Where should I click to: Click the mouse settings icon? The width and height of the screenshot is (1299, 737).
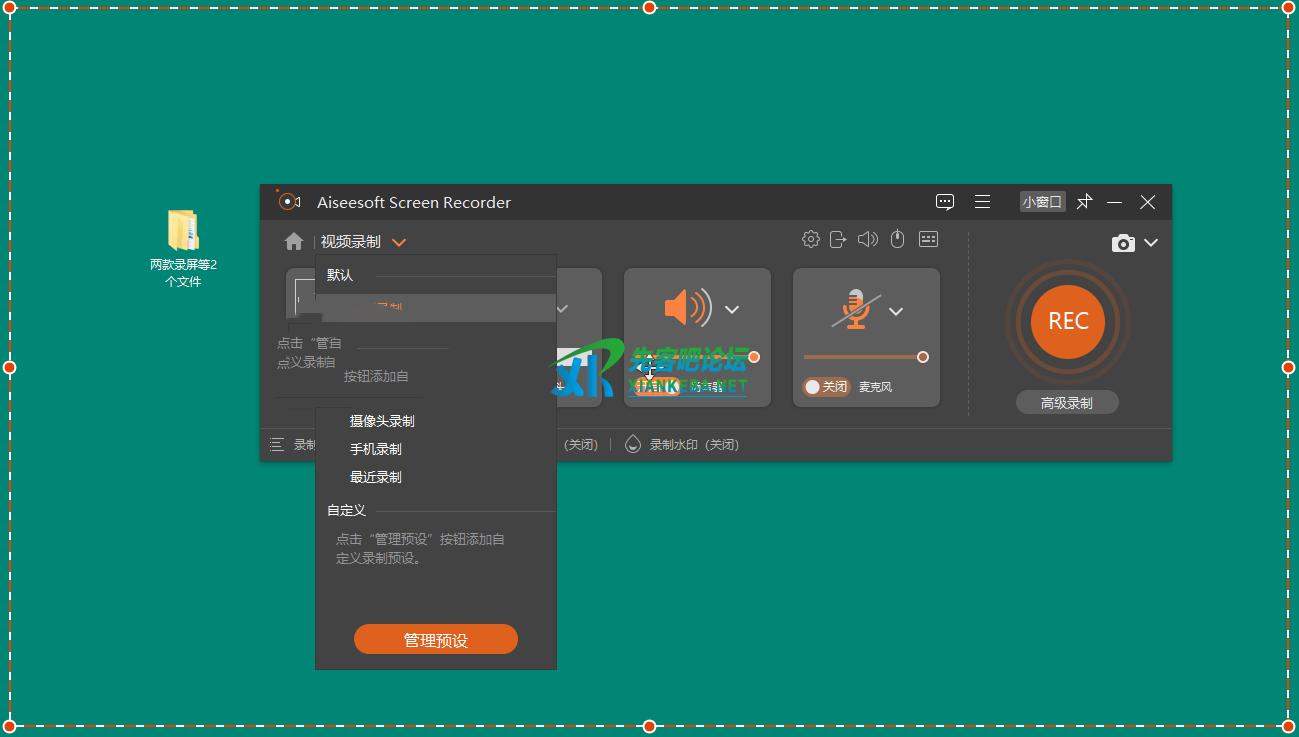(x=898, y=239)
